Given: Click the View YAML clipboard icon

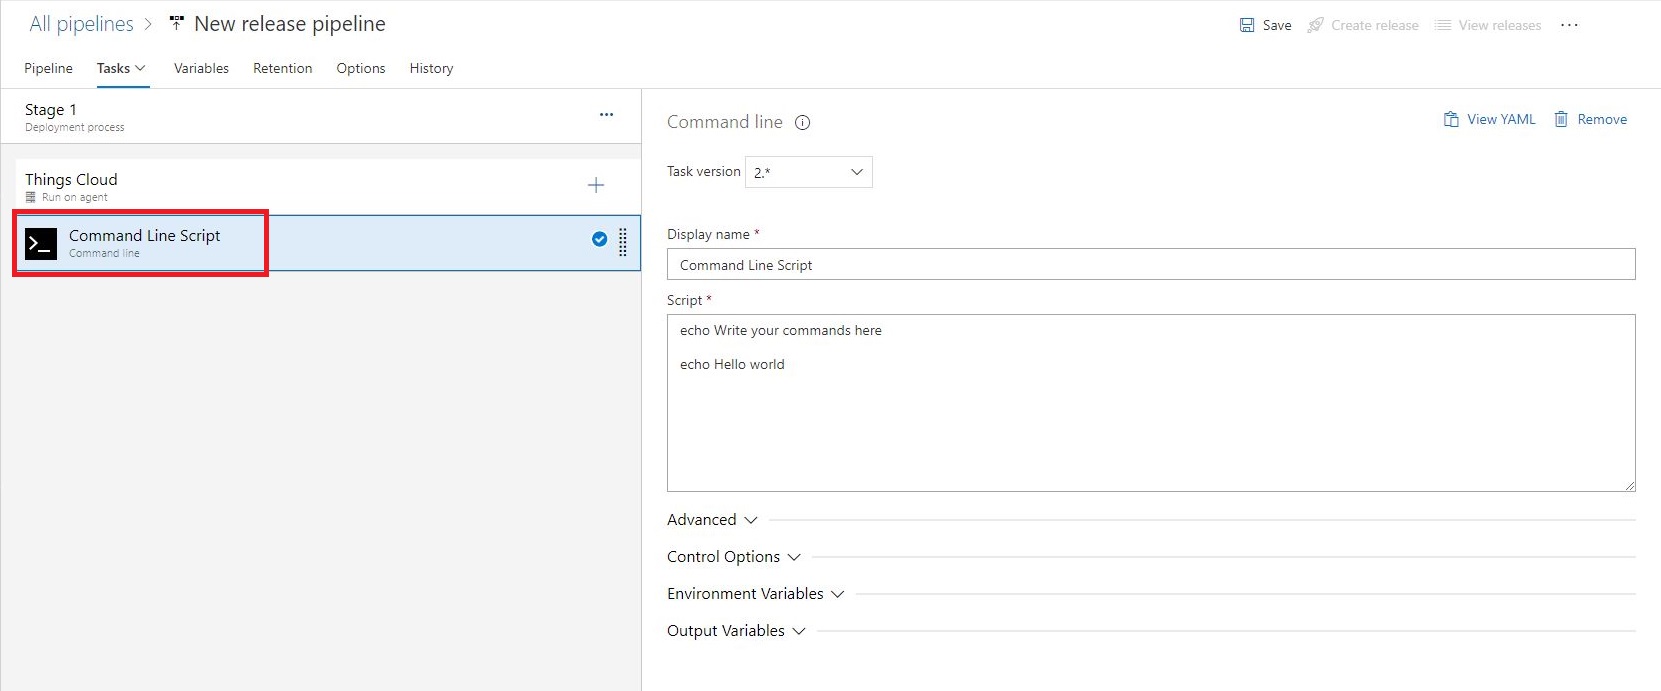Looking at the screenshot, I should click(1451, 119).
